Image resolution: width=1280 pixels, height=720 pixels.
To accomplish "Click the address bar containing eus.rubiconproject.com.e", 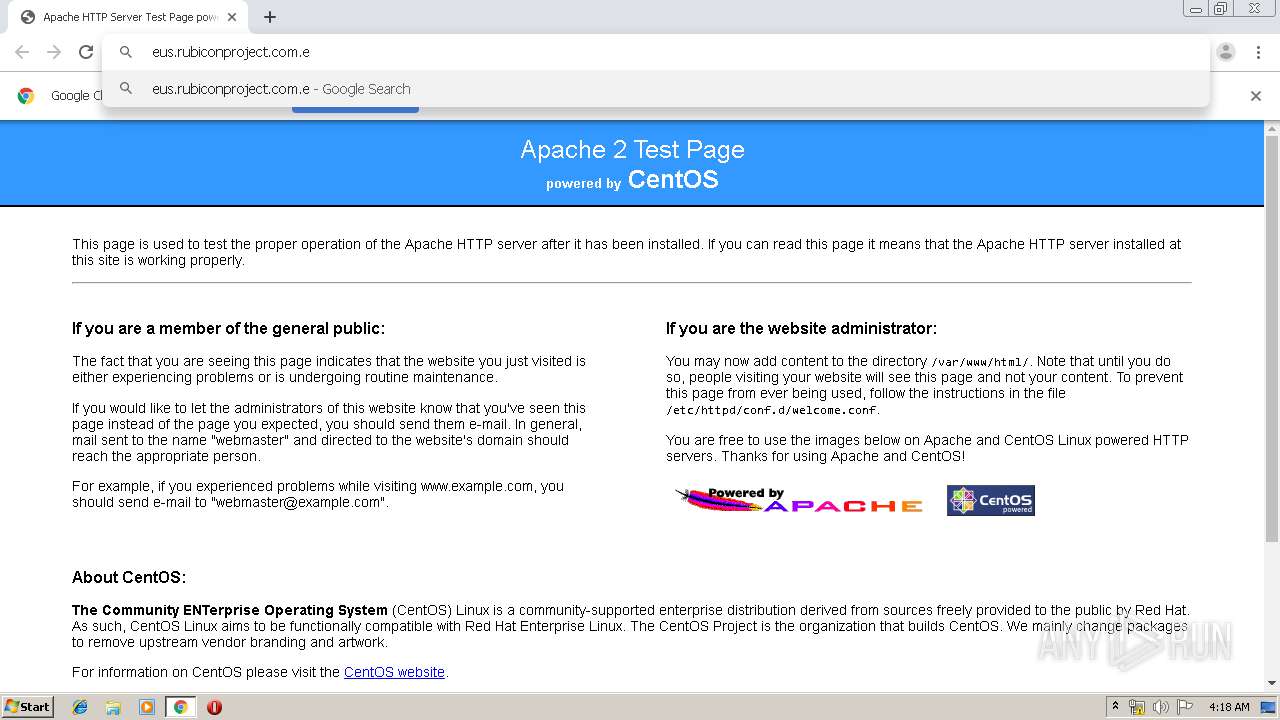I will [655, 52].
